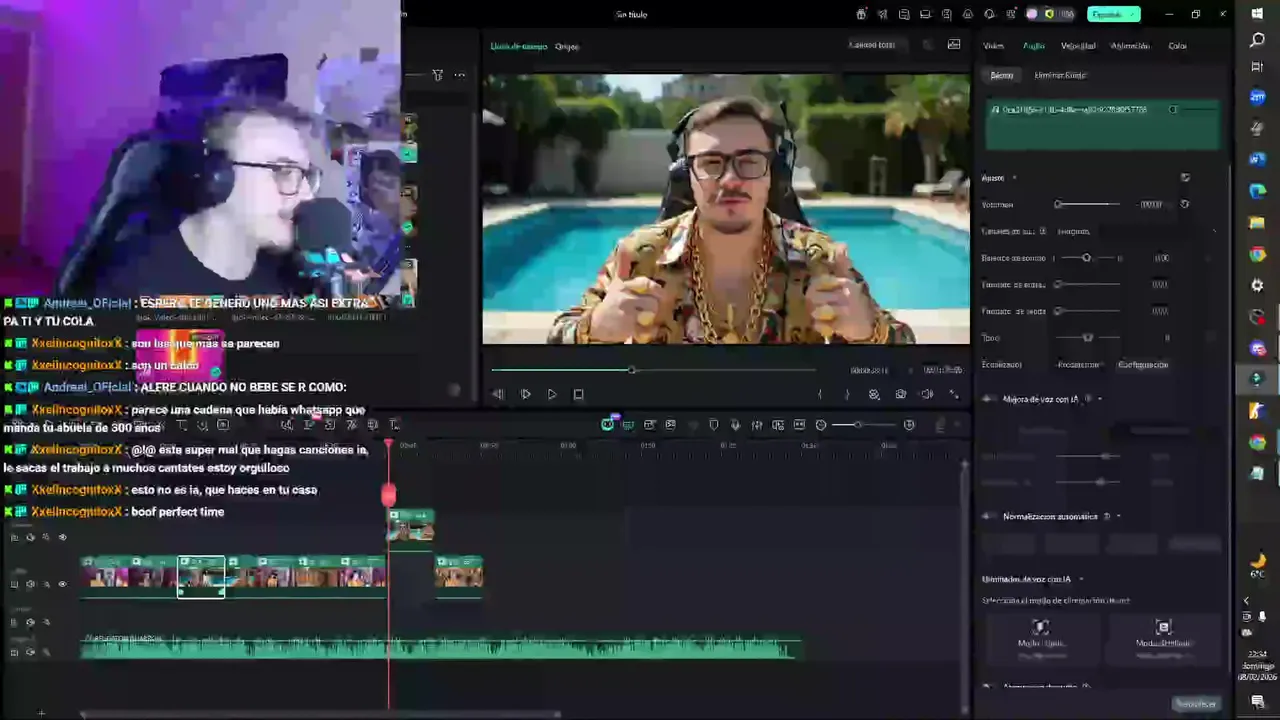Click the timeline zoom-out icon
1280x720 pixels.
[821, 425]
